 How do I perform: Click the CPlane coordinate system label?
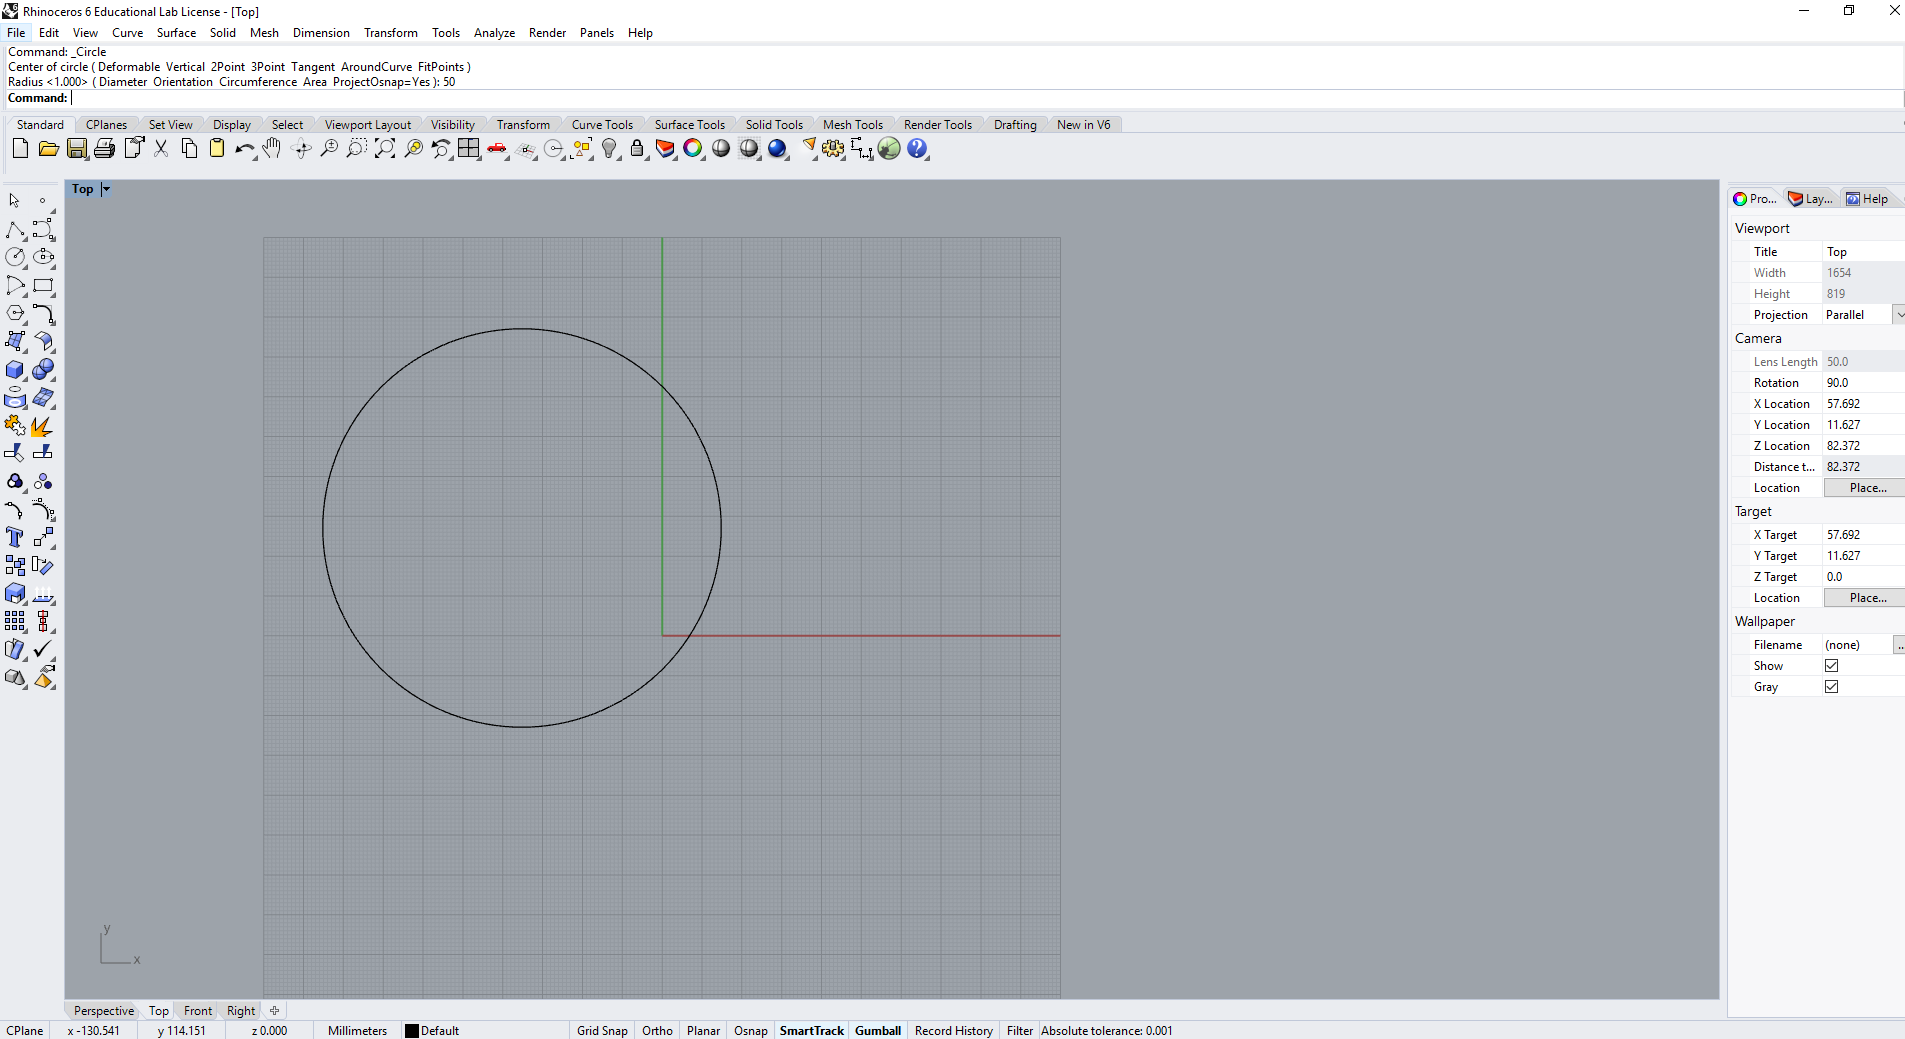[25, 1031]
